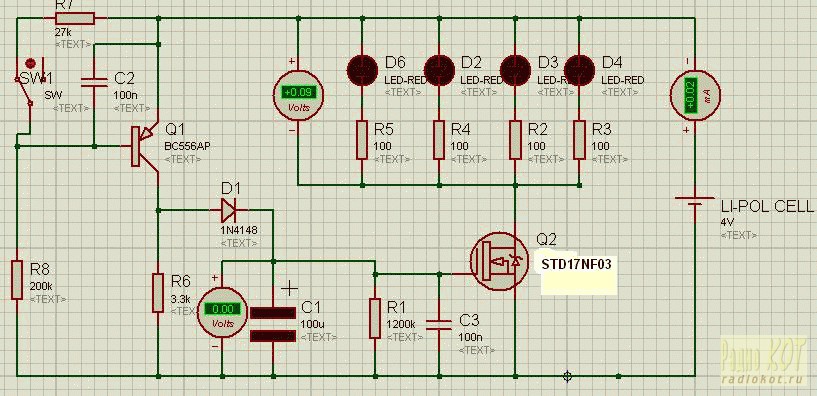Click the C3 100n capacitor

coord(439,325)
